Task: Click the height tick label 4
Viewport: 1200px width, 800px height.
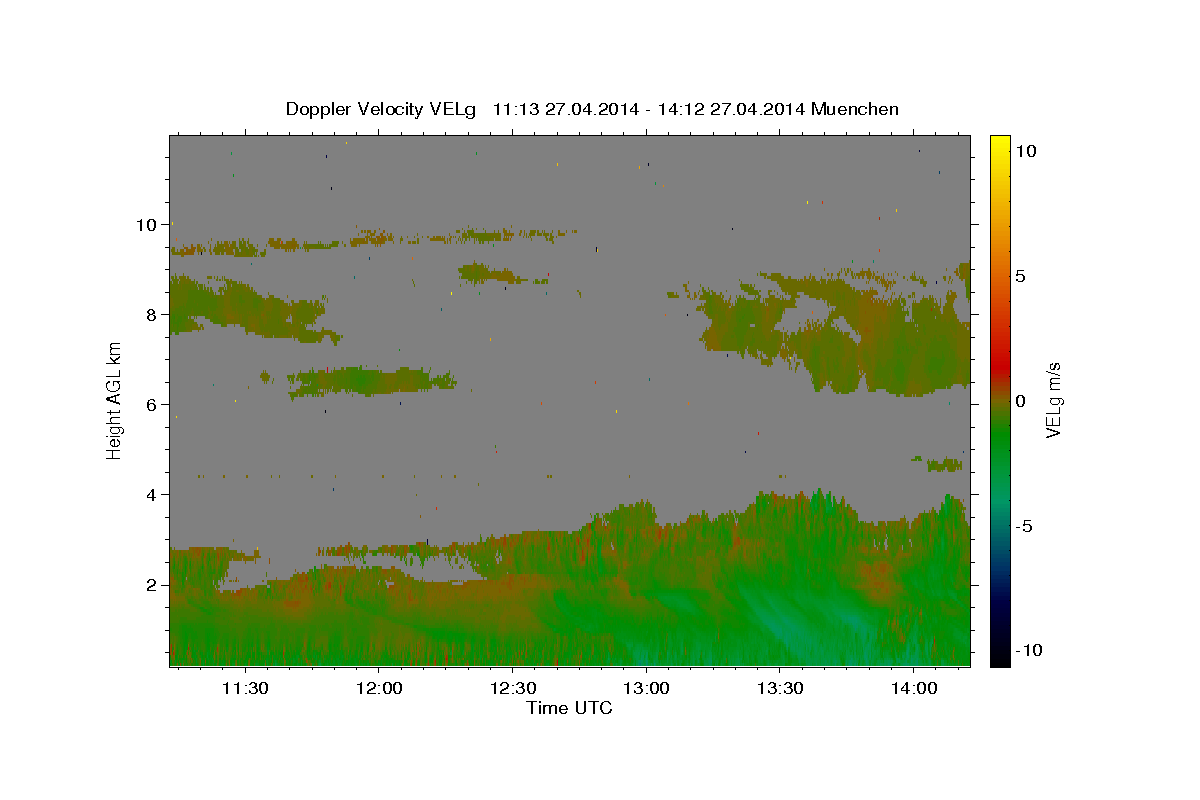Action: (x=151, y=495)
